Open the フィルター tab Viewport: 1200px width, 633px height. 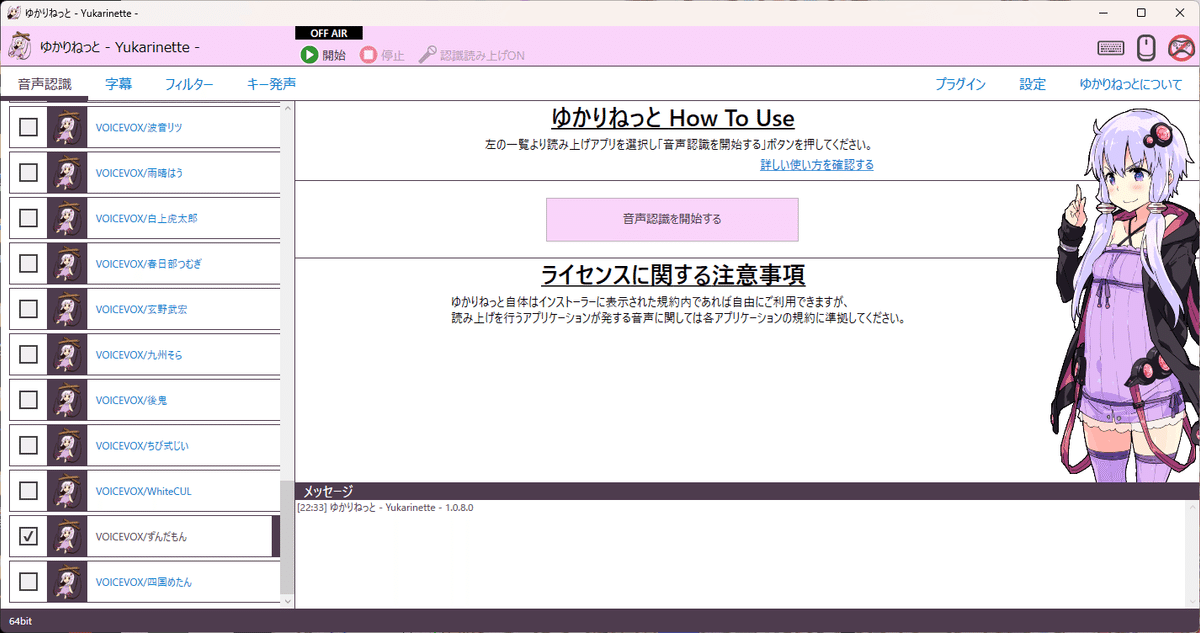coord(189,84)
